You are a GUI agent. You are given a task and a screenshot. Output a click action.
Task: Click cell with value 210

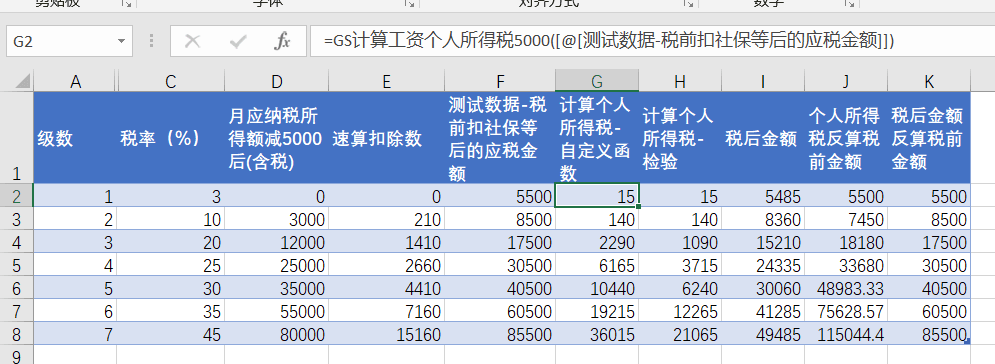click(386, 219)
